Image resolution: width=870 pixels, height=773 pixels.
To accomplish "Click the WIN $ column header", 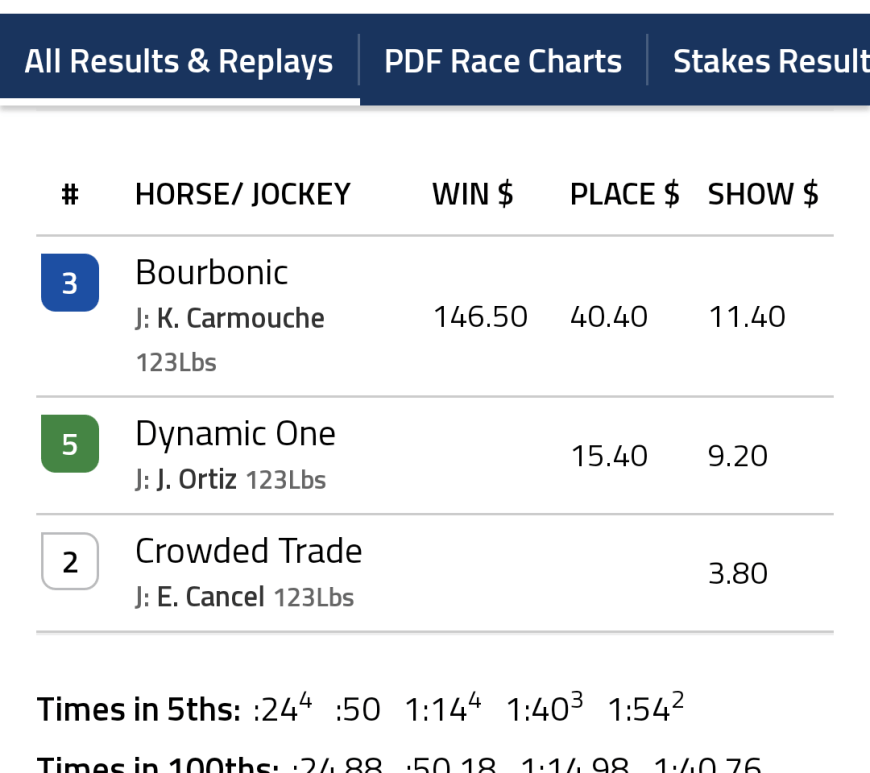I will pyautogui.click(x=472, y=194).
